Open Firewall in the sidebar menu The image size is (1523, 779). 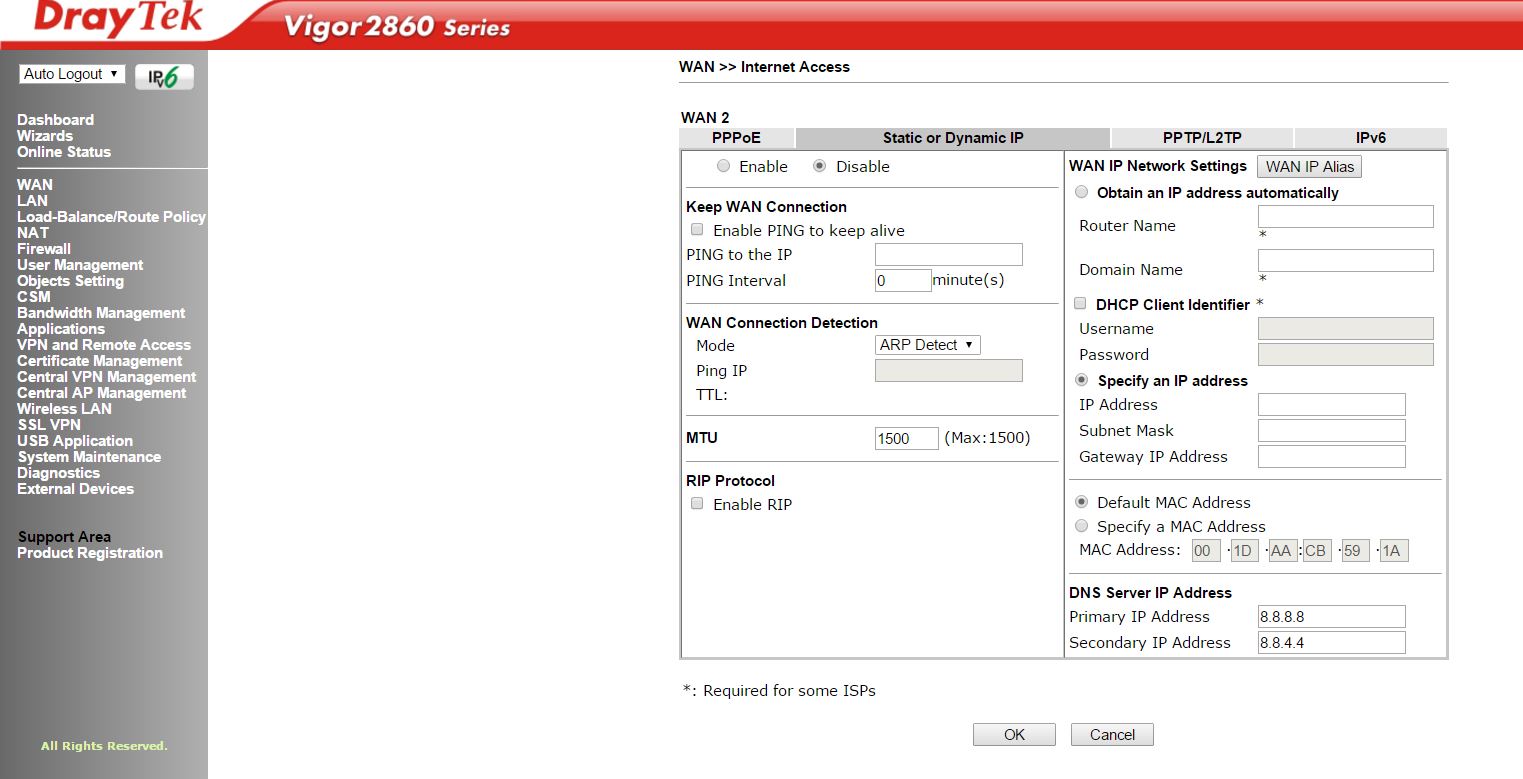[x=44, y=249]
